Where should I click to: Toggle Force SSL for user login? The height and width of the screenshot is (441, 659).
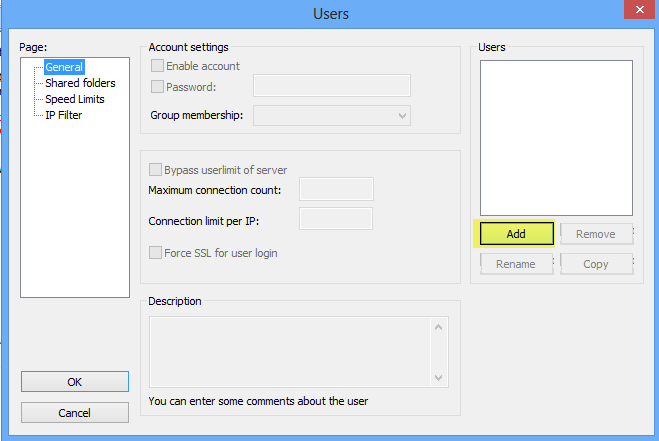(x=156, y=253)
